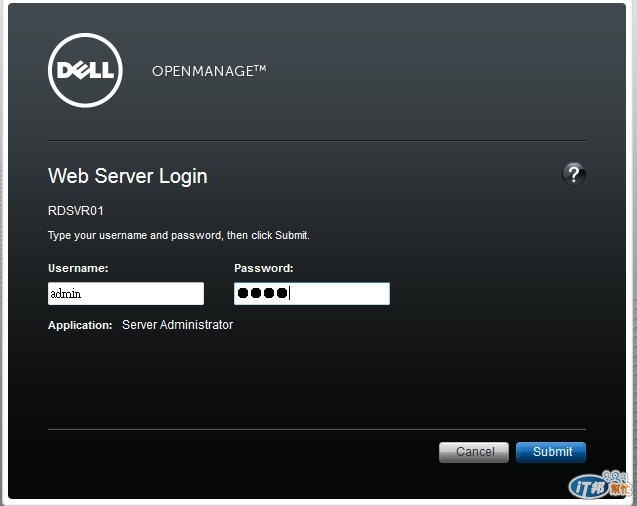Screen dimensions: 637x506
Task: Click the Server Administrator application text
Action: [178, 325]
